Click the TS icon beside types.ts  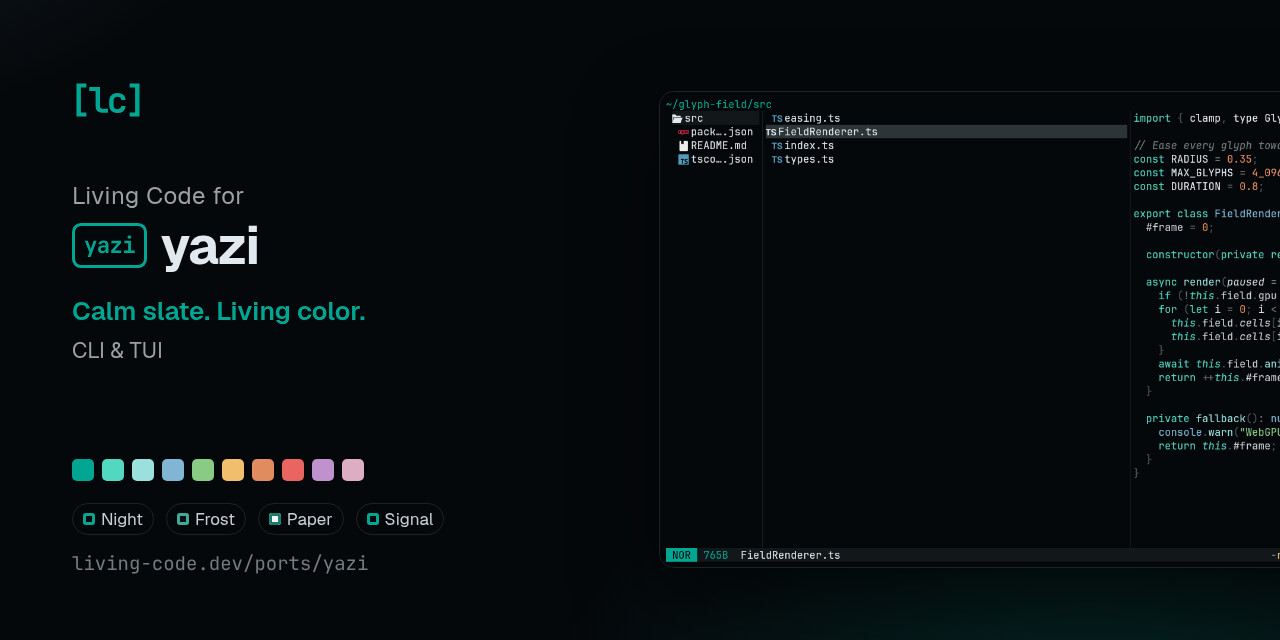pos(777,159)
